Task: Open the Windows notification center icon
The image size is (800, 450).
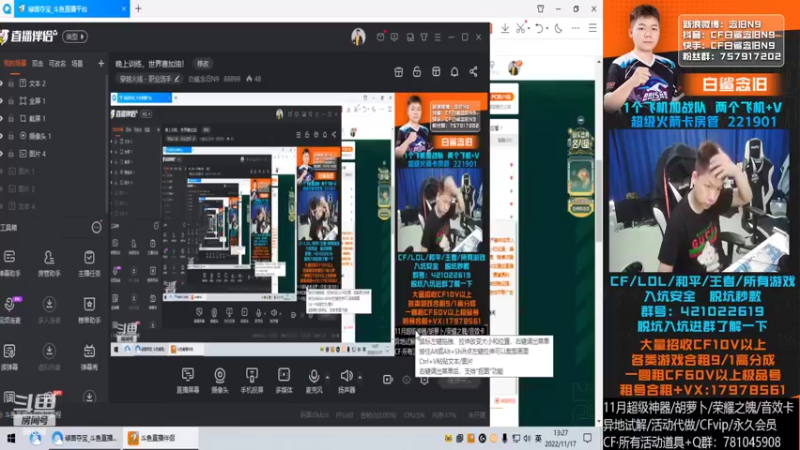Action: pos(587,438)
